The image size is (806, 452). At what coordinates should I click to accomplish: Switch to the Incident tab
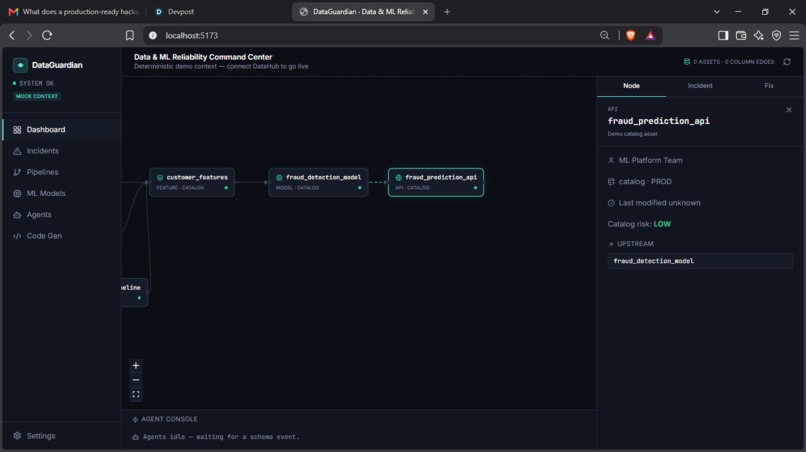[700, 86]
